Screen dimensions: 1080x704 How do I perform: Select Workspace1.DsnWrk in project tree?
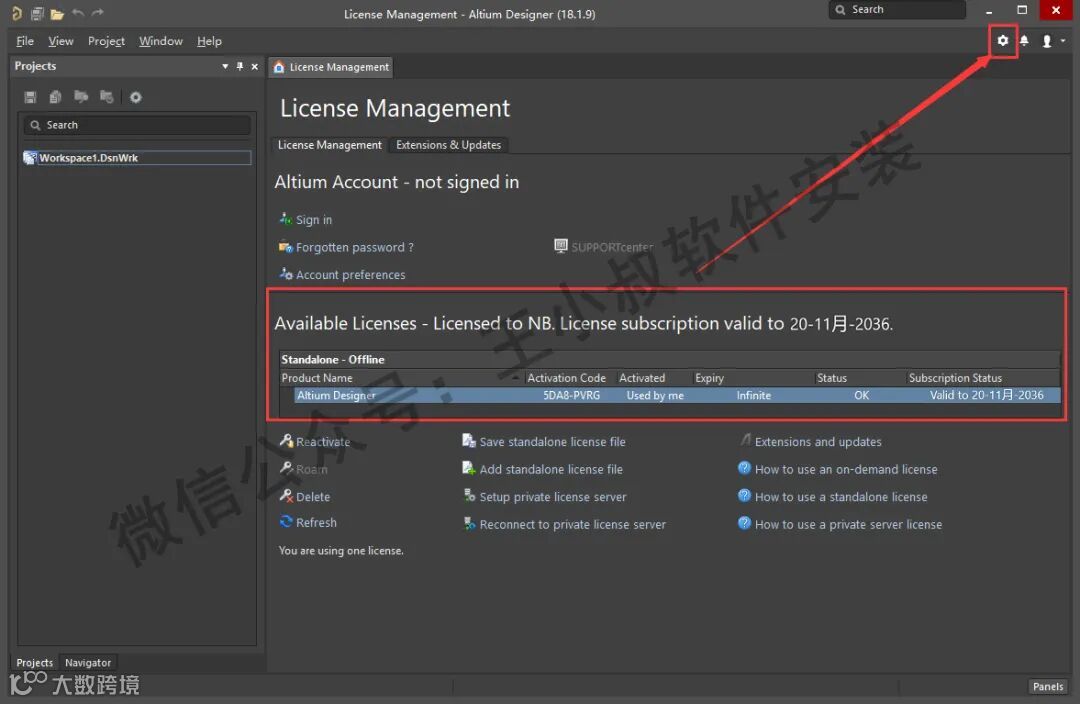(x=137, y=158)
